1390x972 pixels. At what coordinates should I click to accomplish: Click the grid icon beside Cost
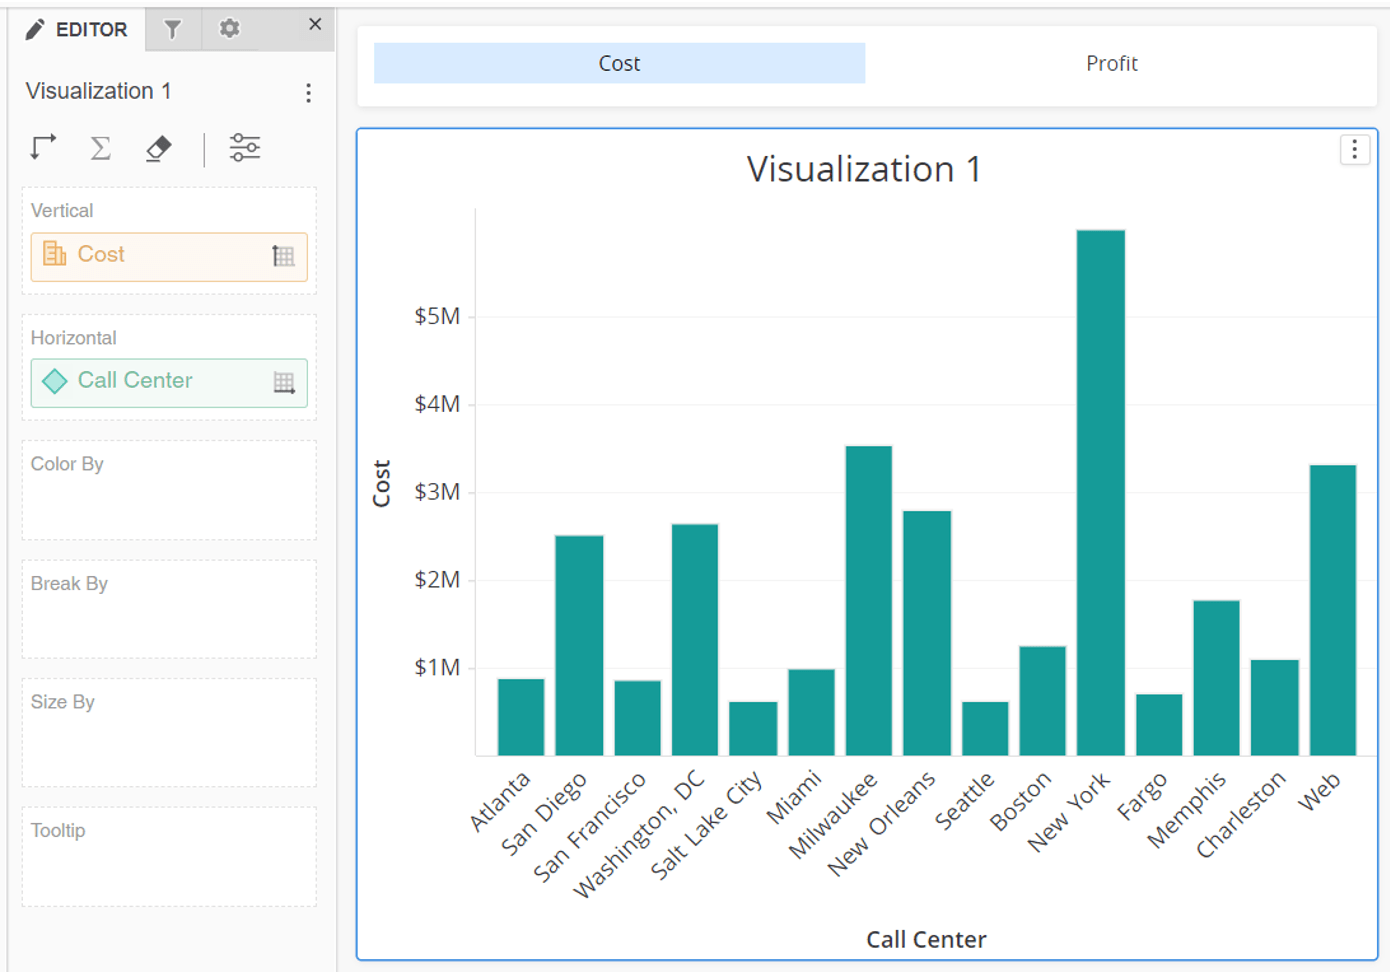284,256
